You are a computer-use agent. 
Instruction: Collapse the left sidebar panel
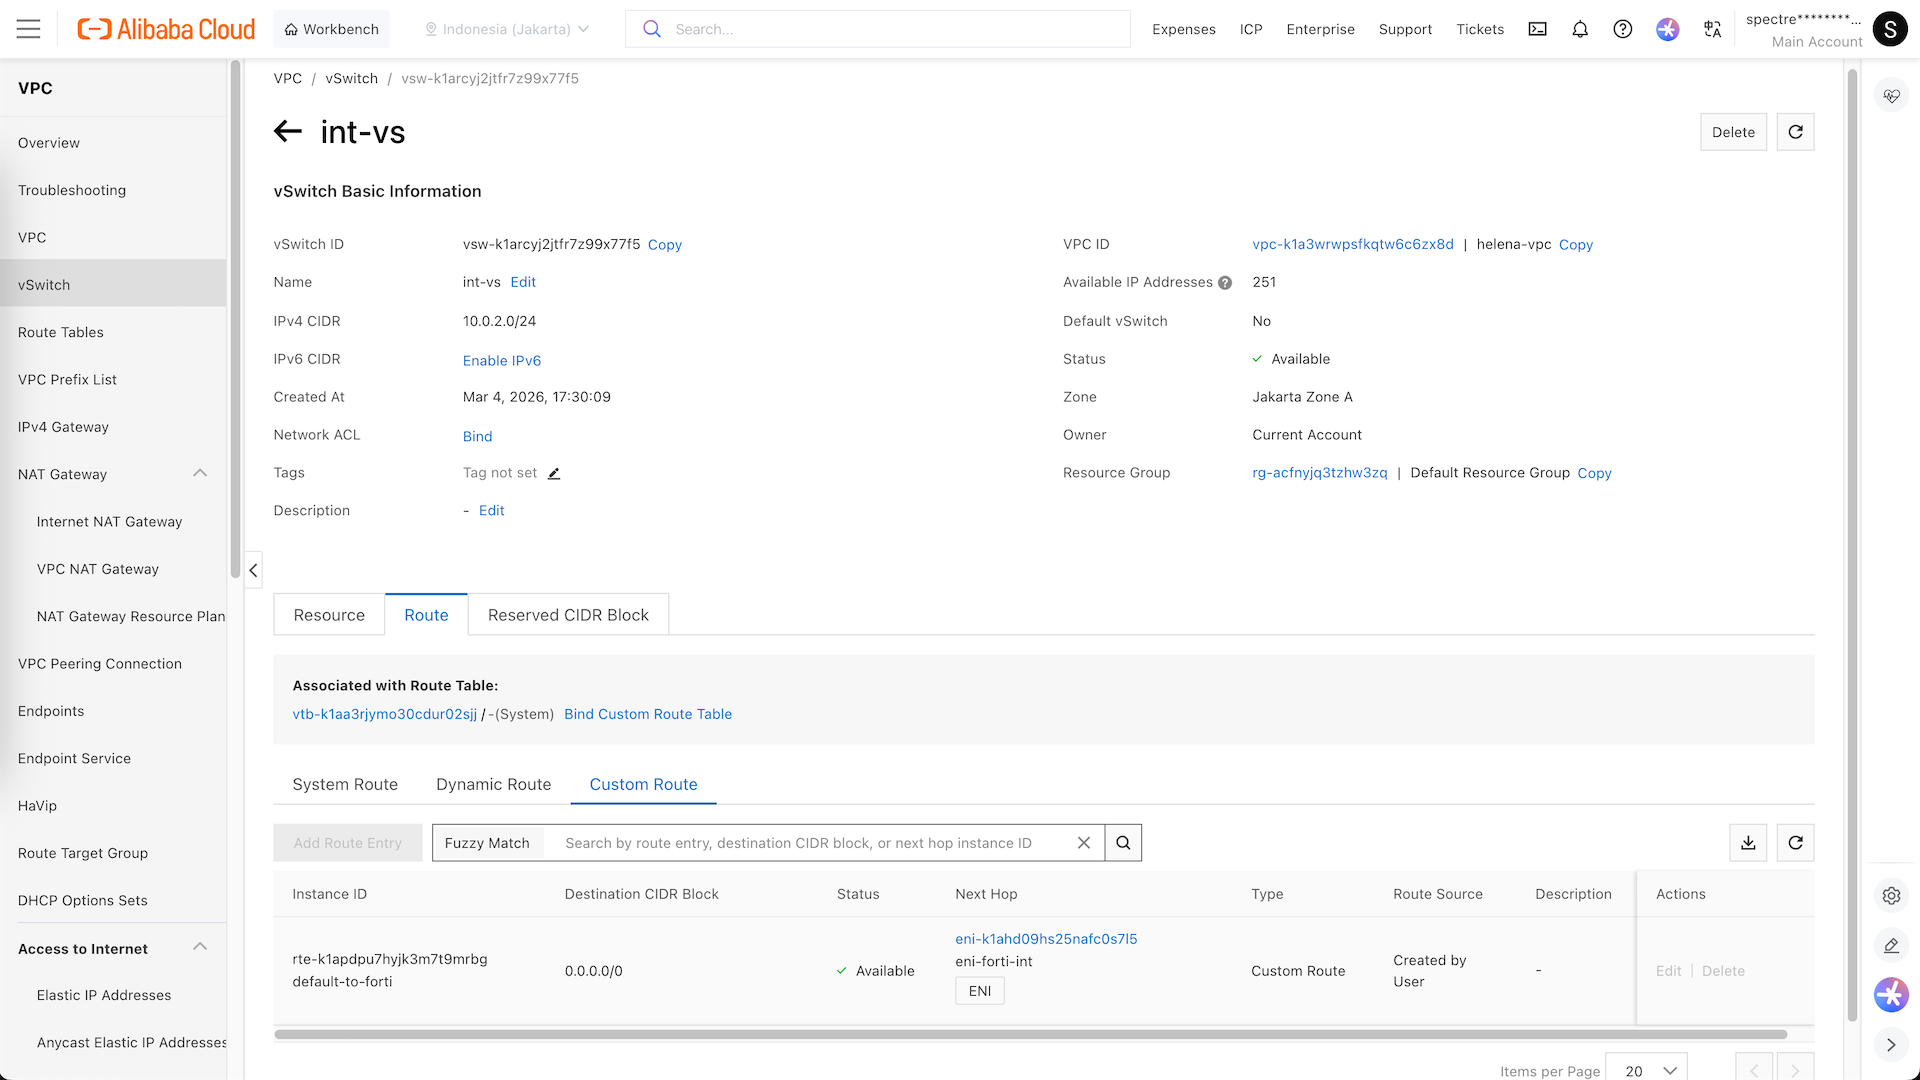point(253,570)
